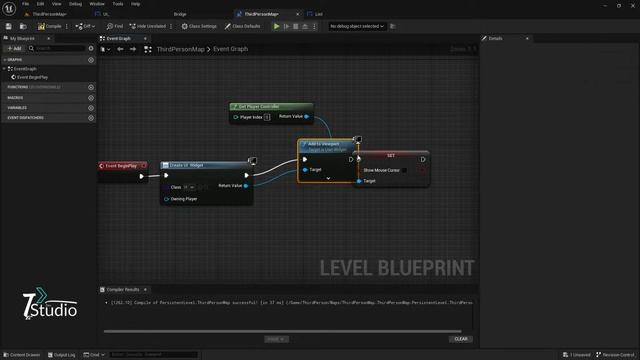The image size is (640, 360).
Task: Expand the Add to Viewport node chevron
Action: (328, 178)
